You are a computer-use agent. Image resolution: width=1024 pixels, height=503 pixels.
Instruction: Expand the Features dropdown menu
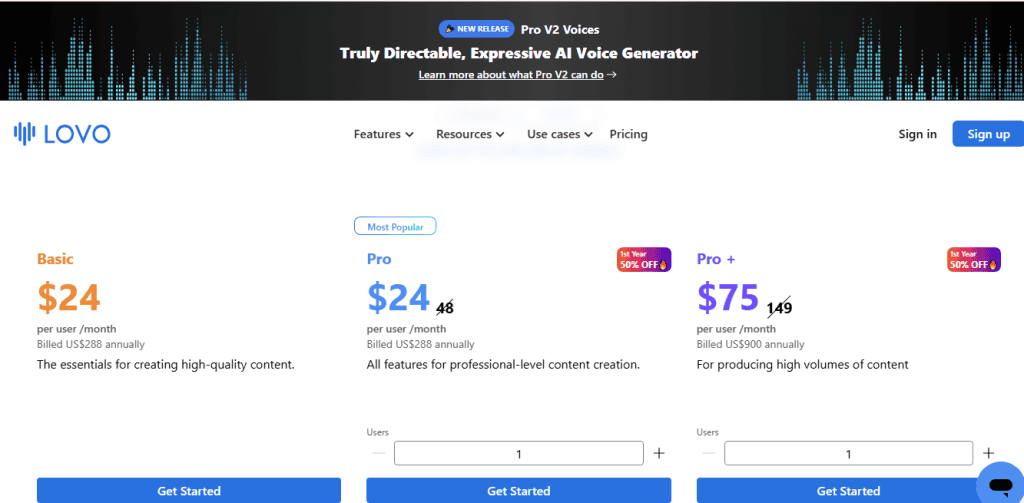[383, 134]
